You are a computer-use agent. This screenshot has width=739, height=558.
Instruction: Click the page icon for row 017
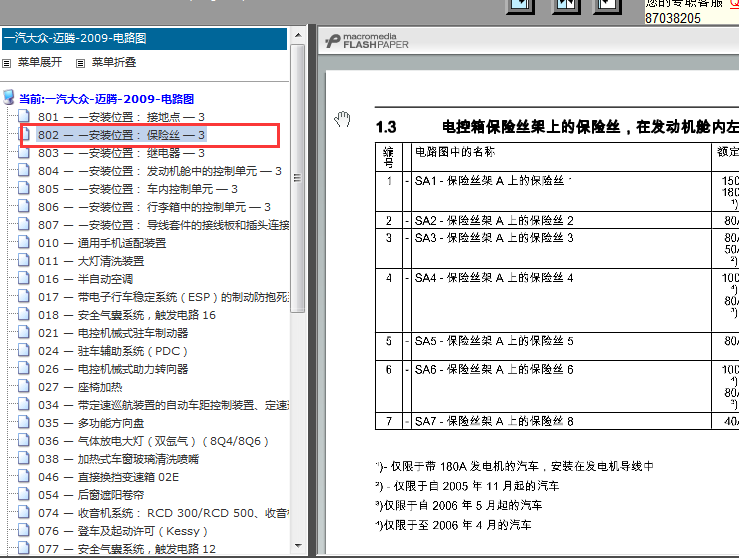point(24,296)
